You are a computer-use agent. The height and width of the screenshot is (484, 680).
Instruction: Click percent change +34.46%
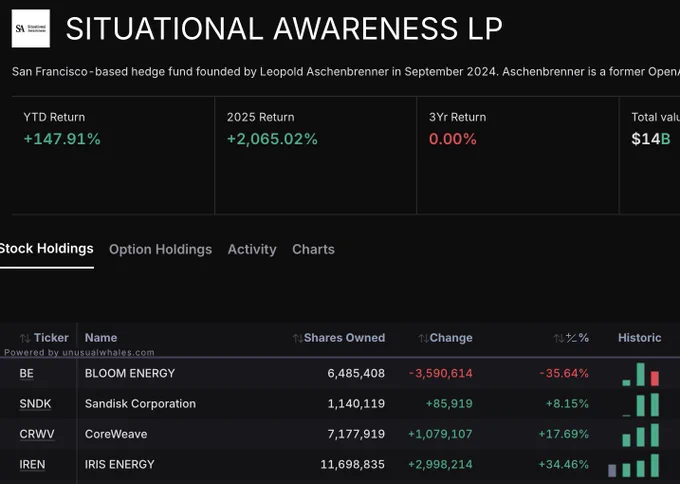tap(564, 464)
